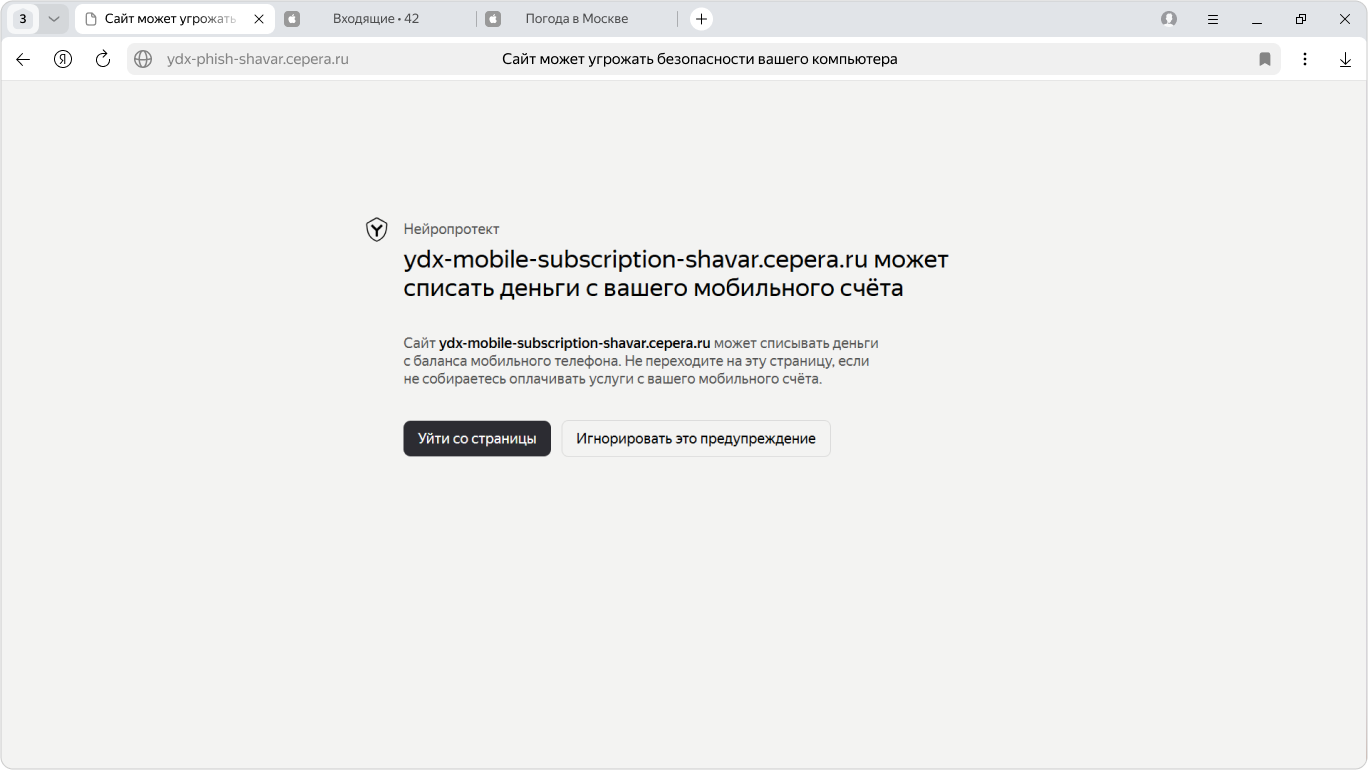Open the browser hamburger menu

click(x=1213, y=19)
